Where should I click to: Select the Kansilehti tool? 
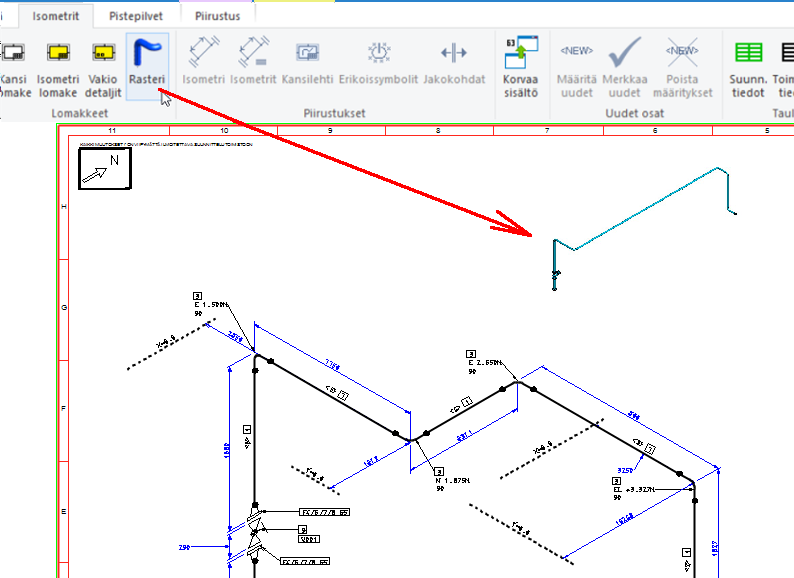click(x=306, y=53)
